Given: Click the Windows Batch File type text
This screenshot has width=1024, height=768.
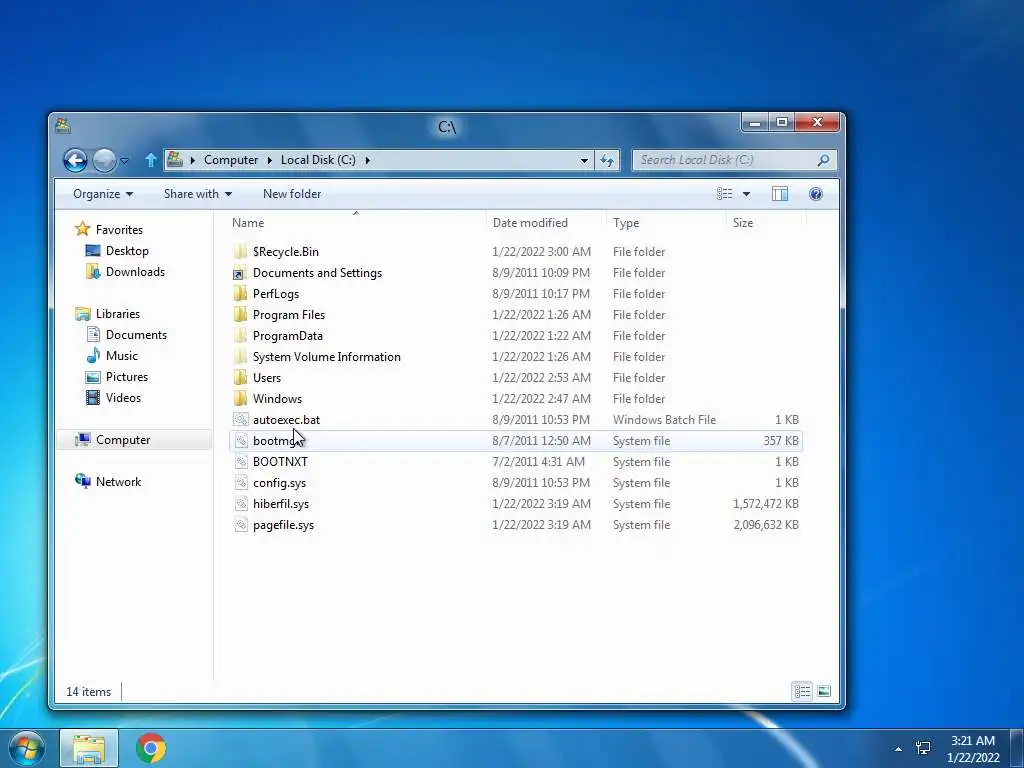Looking at the screenshot, I should point(664,420).
